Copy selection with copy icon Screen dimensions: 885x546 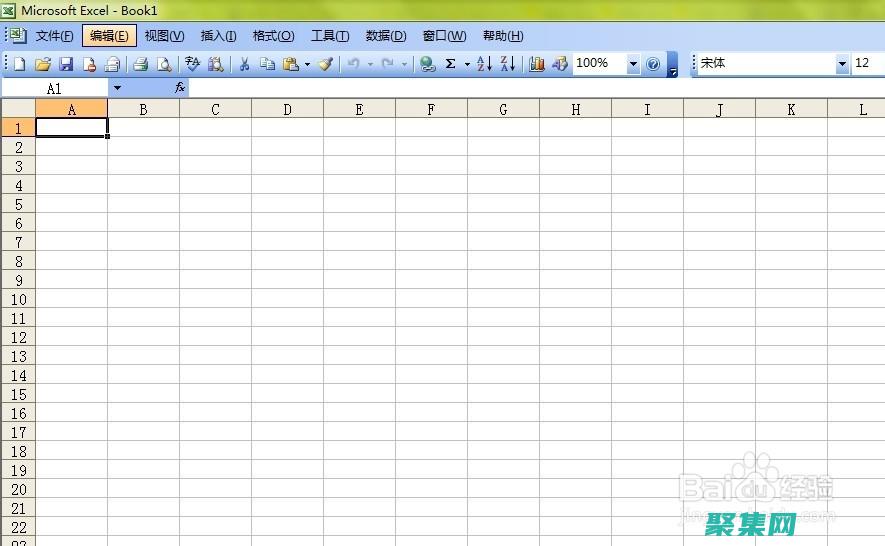tap(267, 64)
